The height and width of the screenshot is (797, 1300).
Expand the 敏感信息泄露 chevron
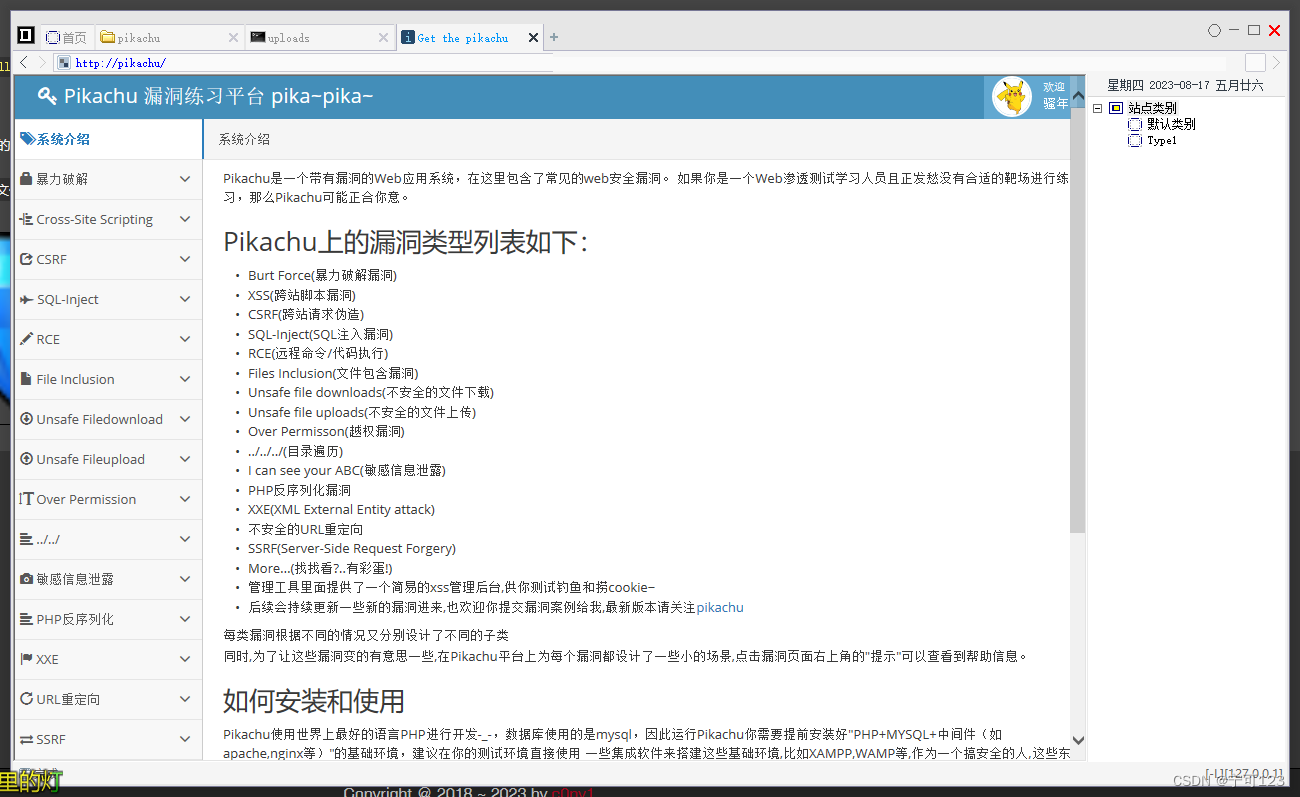(x=185, y=579)
